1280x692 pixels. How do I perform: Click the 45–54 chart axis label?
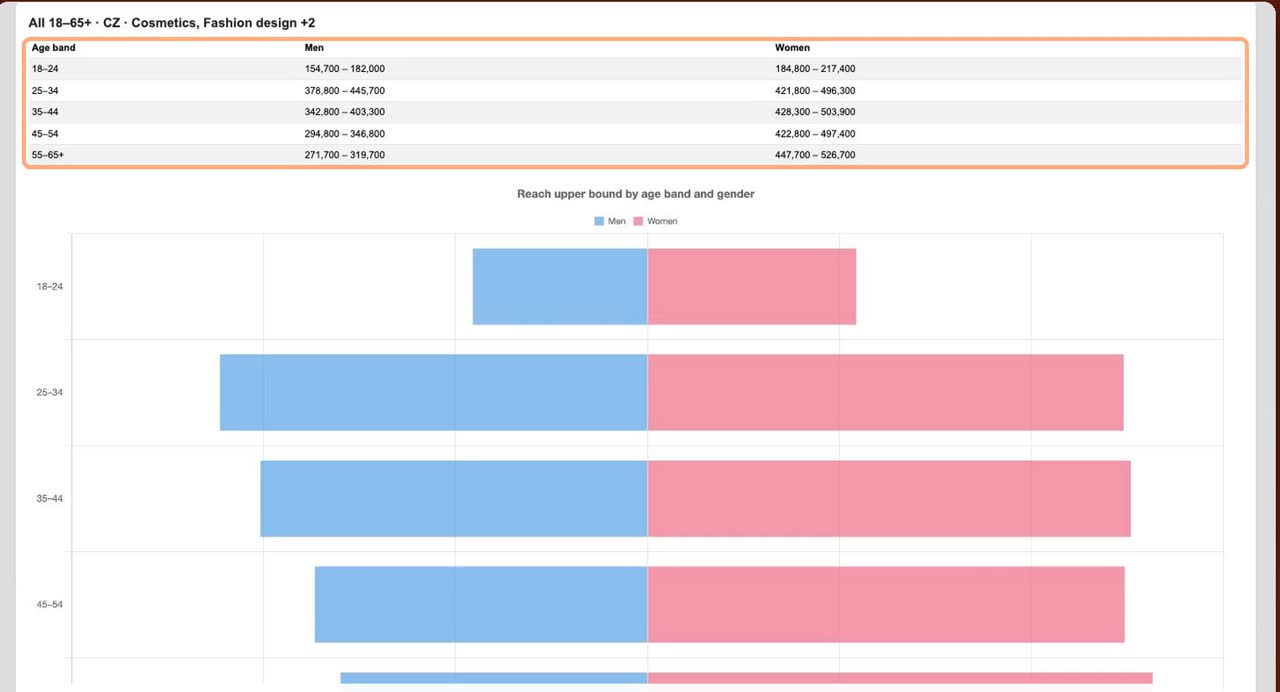pos(50,605)
